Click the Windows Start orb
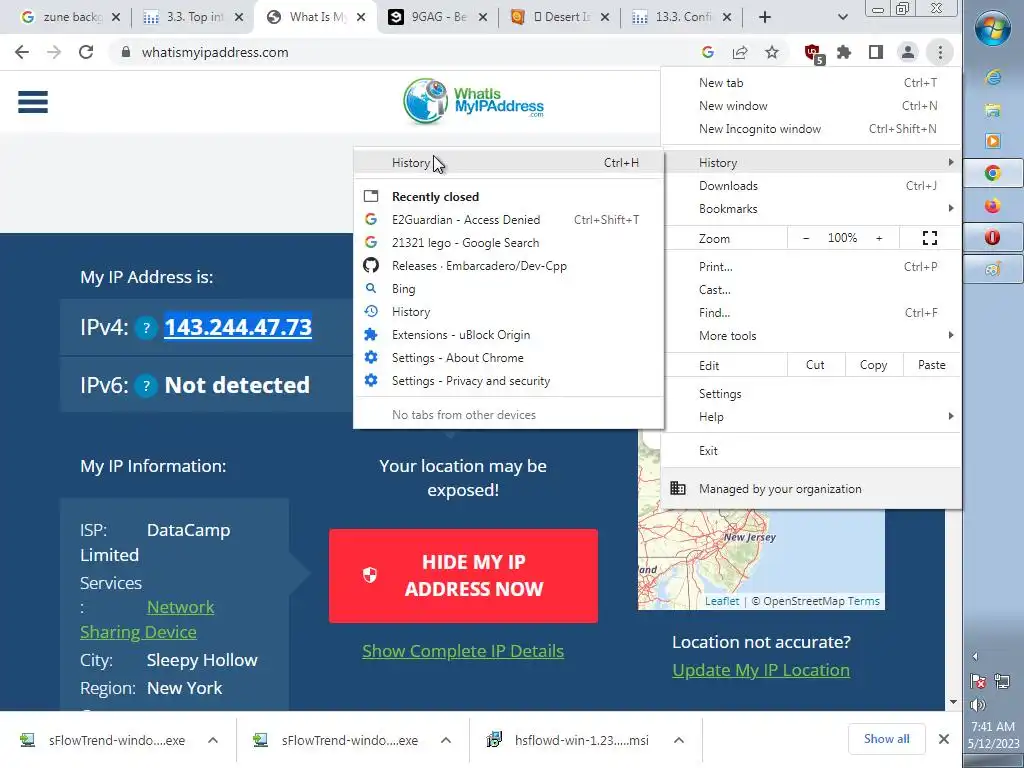 pos(993,29)
